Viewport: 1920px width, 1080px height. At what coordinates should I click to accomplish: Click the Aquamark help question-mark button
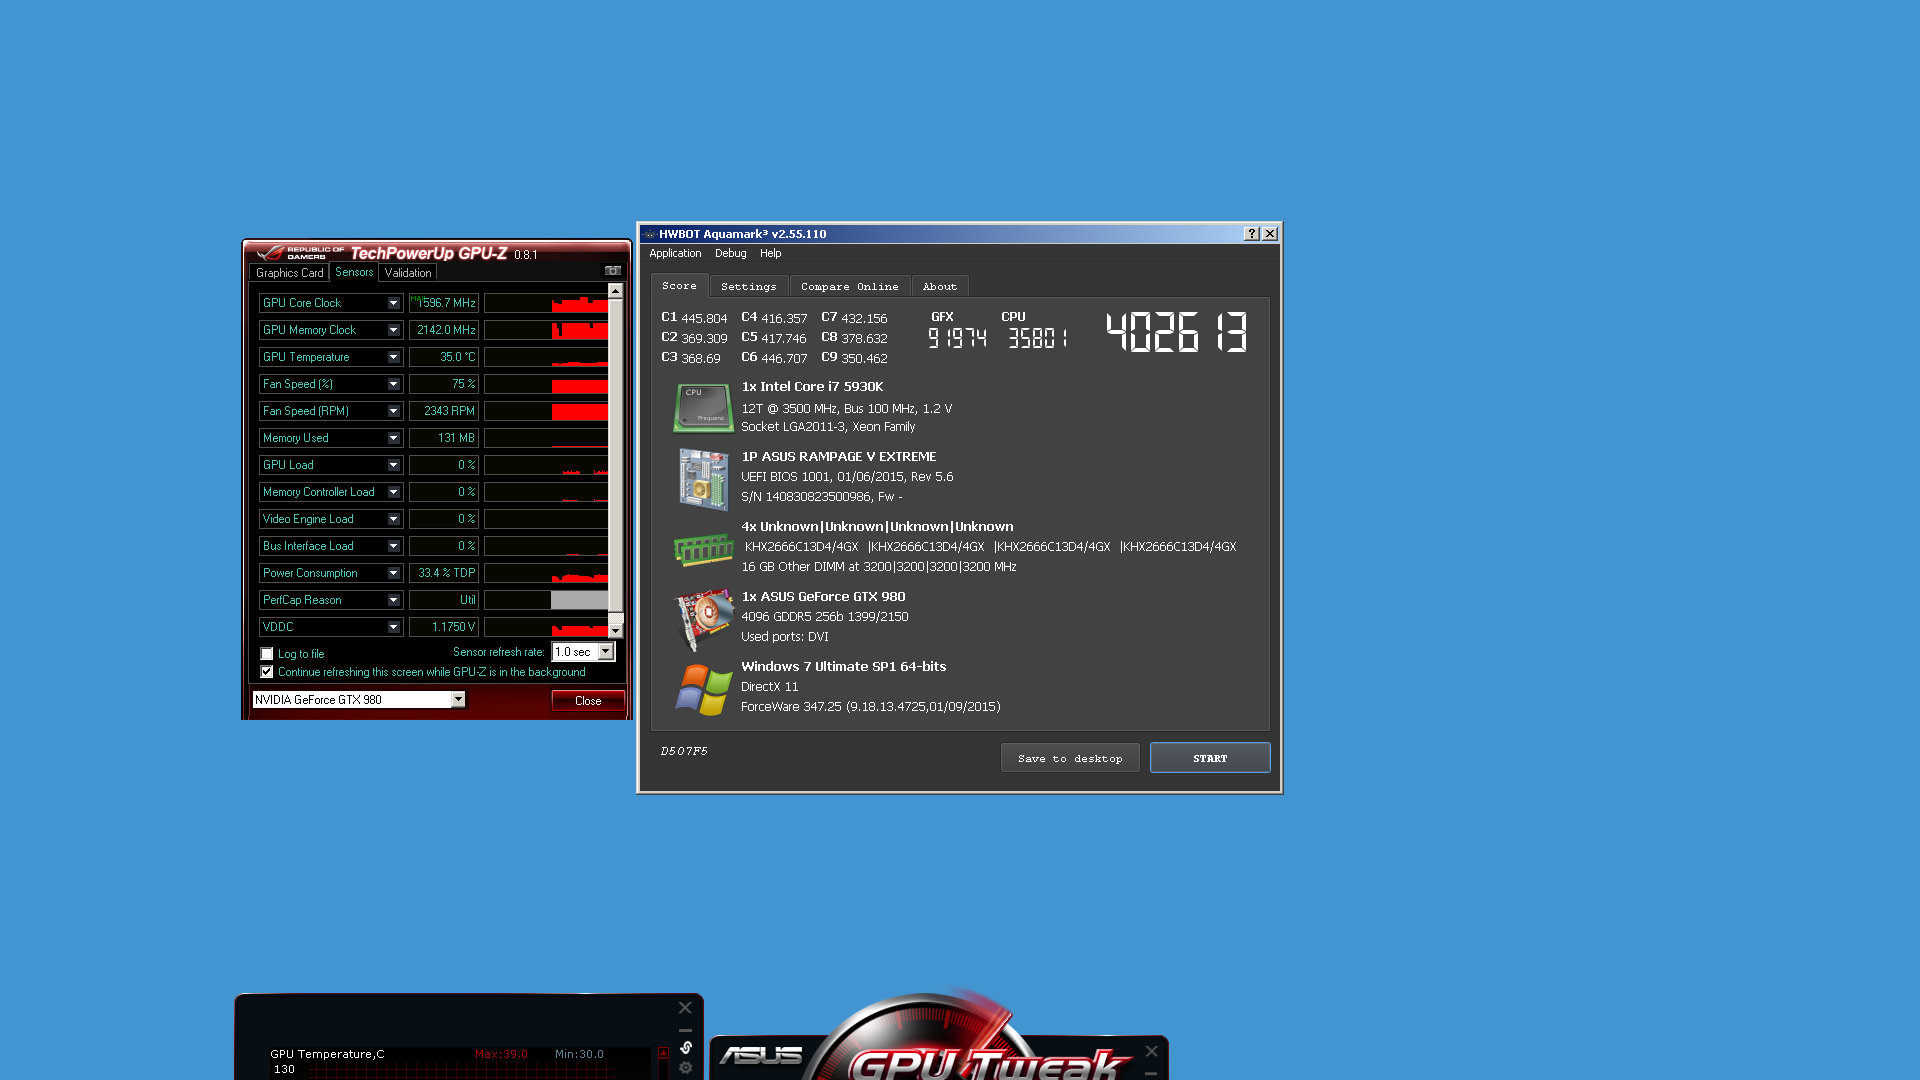(1251, 233)
